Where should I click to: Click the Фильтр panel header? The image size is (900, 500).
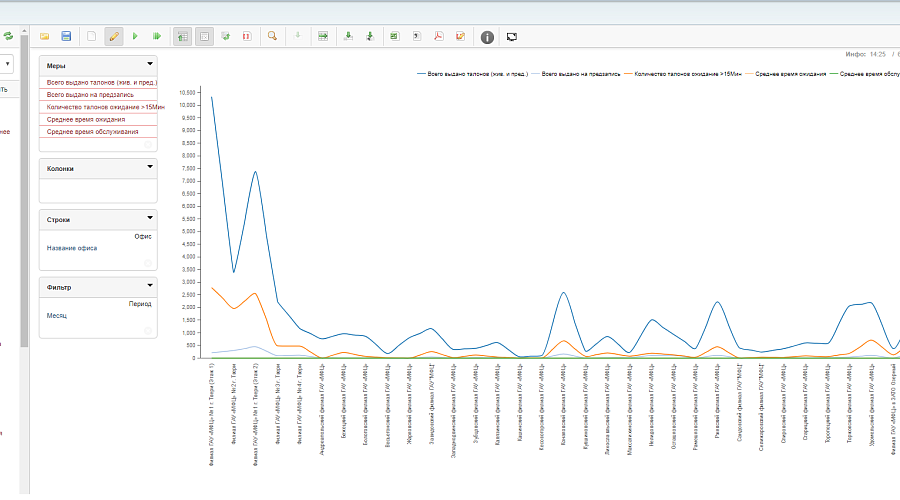pos(98,287)
